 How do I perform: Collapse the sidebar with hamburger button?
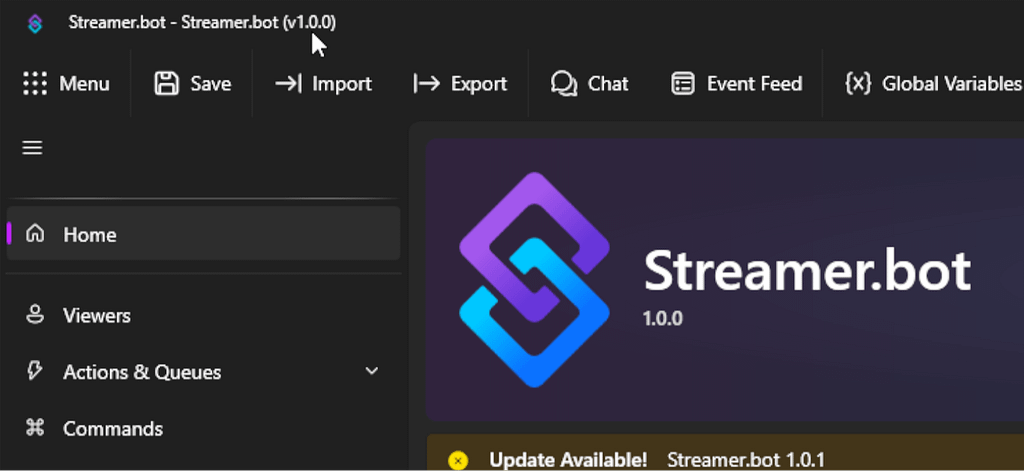point(32,148)
